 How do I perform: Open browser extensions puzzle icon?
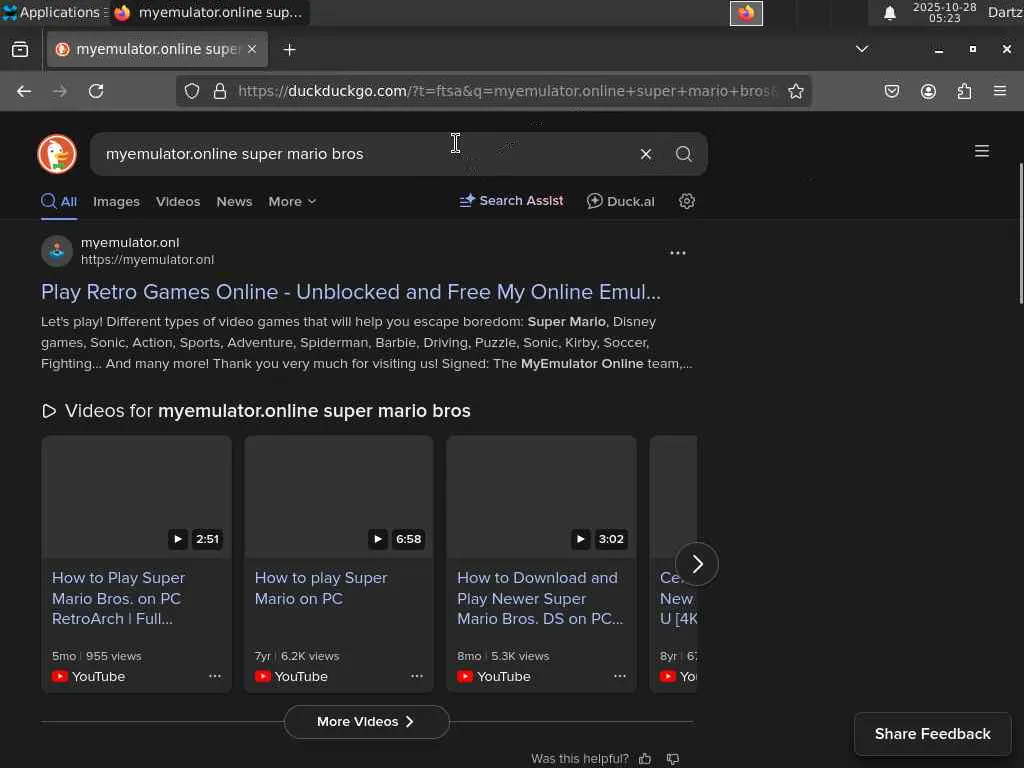[964, 91]
